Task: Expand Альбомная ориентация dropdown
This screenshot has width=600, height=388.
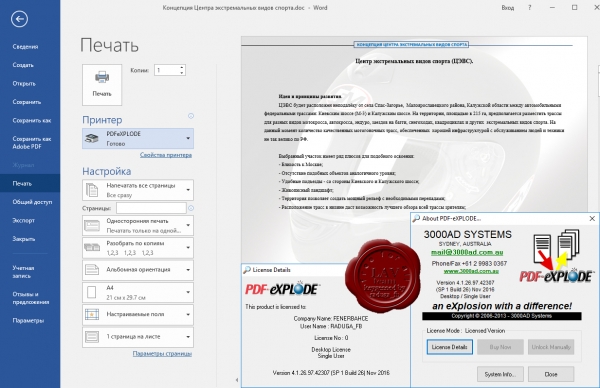Action: tap(138, 270)
